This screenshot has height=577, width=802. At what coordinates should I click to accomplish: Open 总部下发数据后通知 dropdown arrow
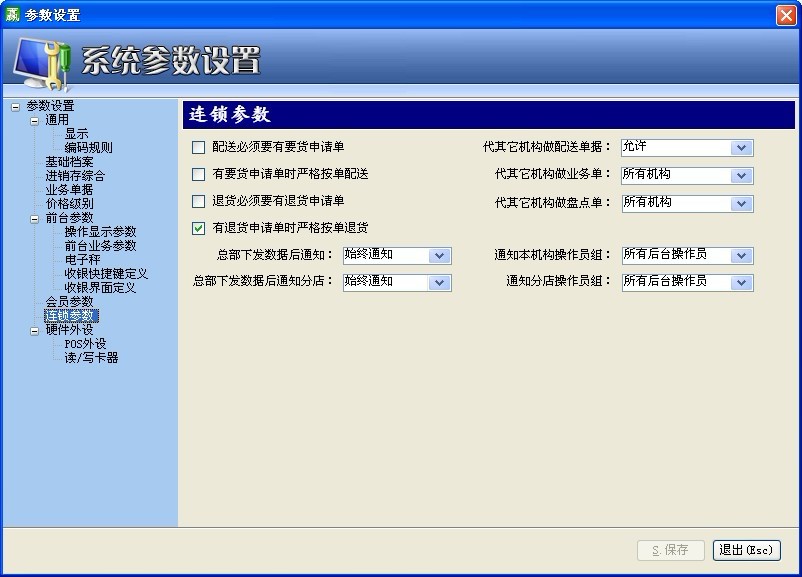[x=439, y=255]
